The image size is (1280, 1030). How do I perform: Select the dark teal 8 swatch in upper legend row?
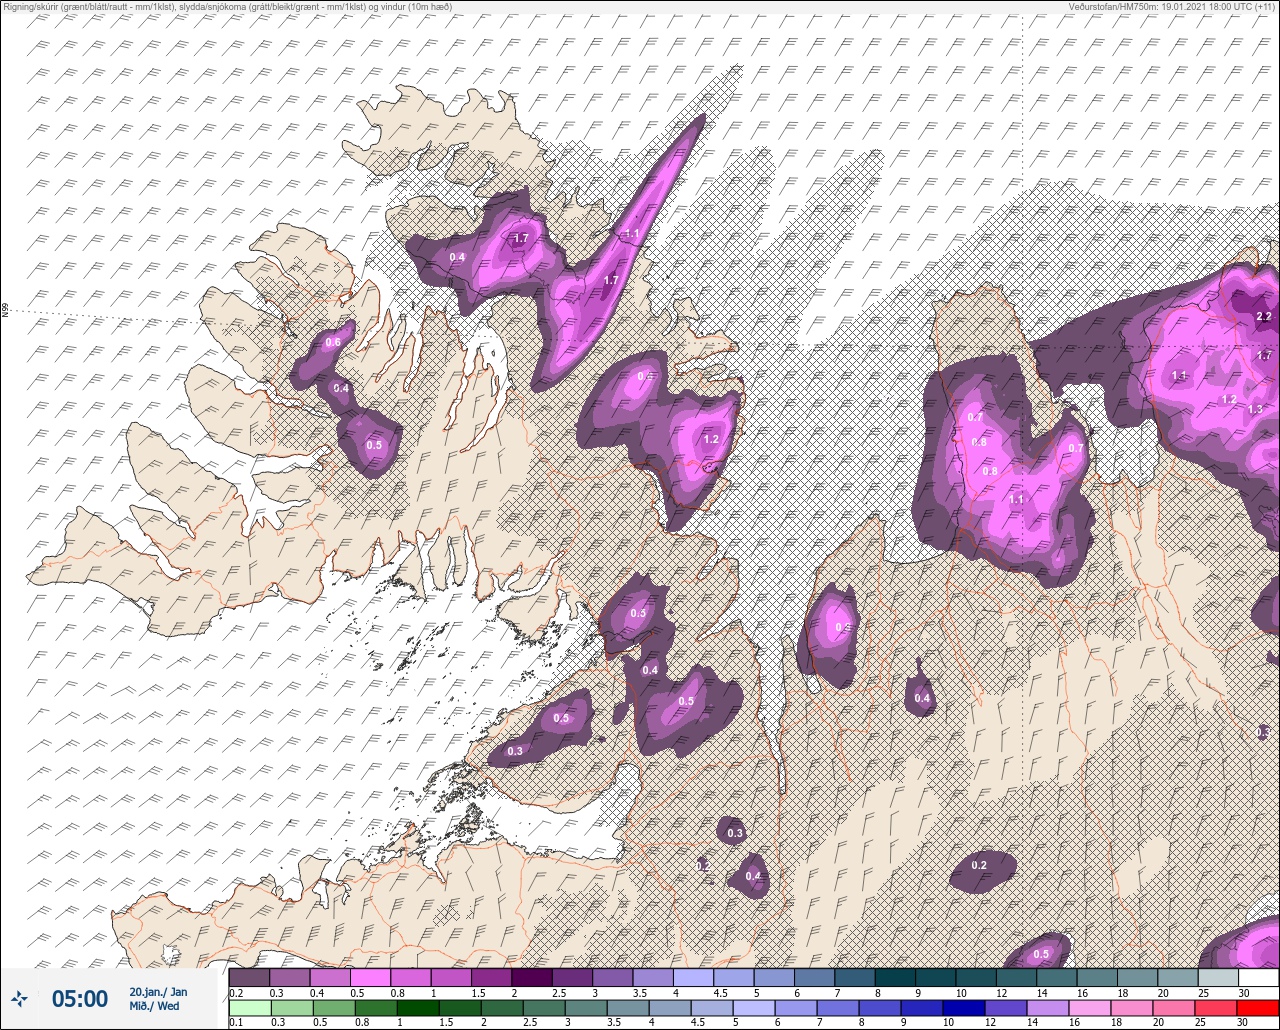[895, 977]
